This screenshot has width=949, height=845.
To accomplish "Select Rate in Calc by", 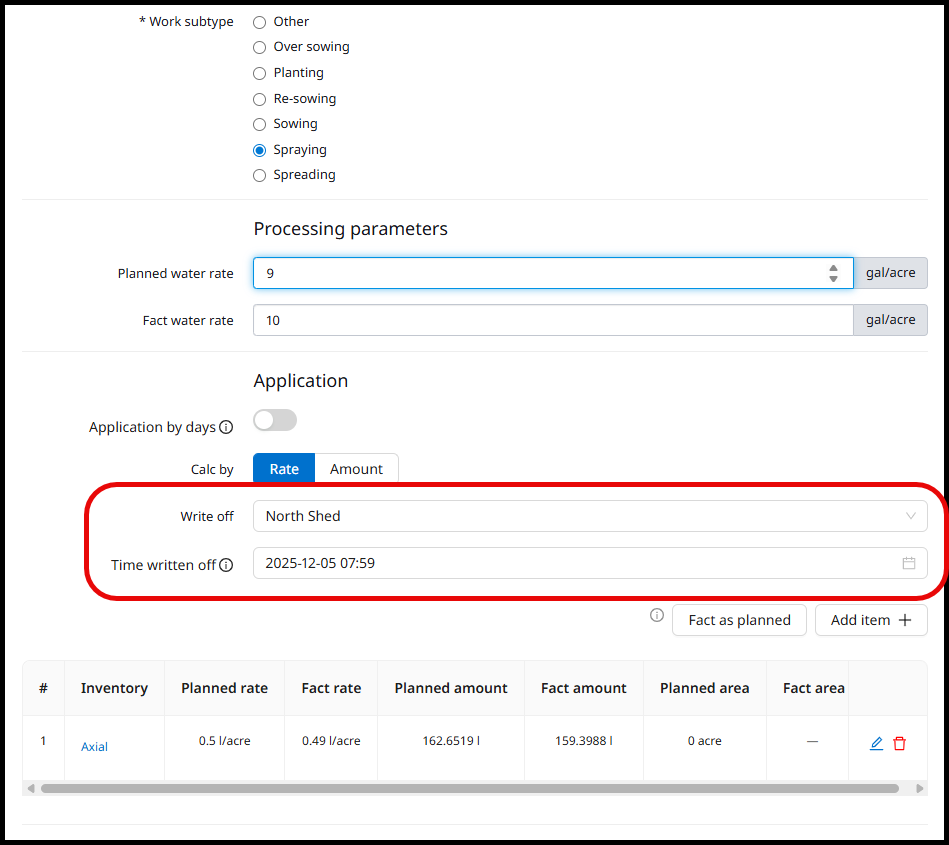I will (284, 469).
